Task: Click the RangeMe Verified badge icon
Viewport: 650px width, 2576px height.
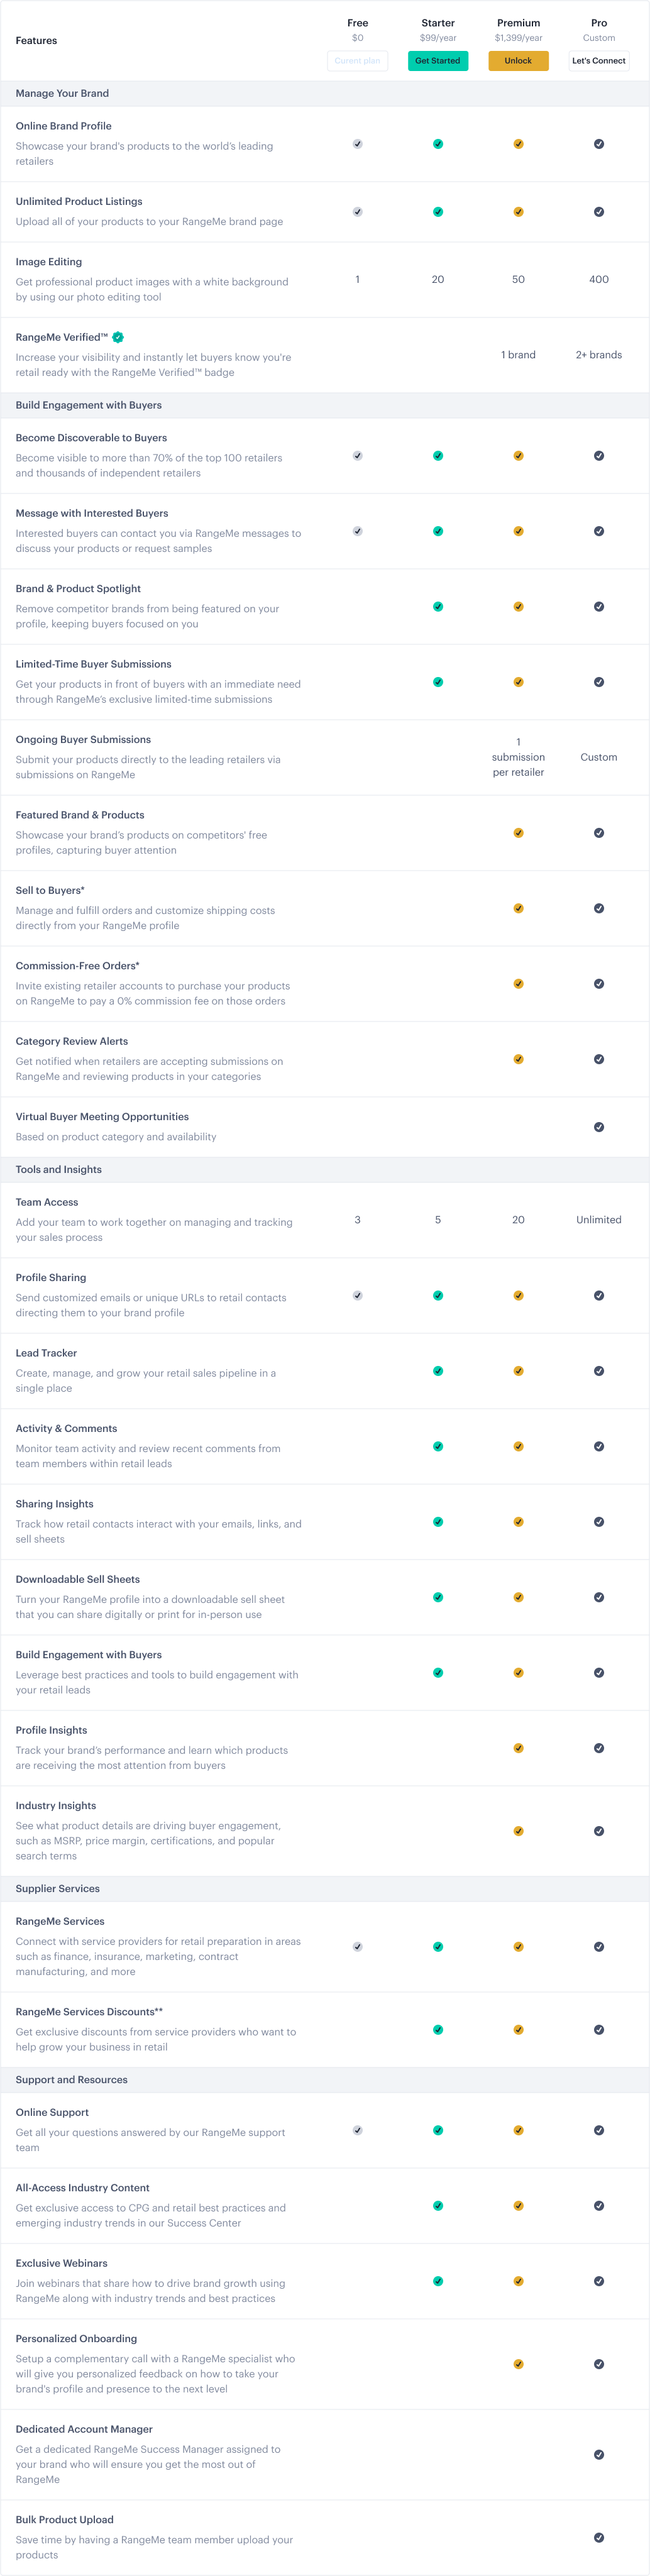Action: pos(117,337)
